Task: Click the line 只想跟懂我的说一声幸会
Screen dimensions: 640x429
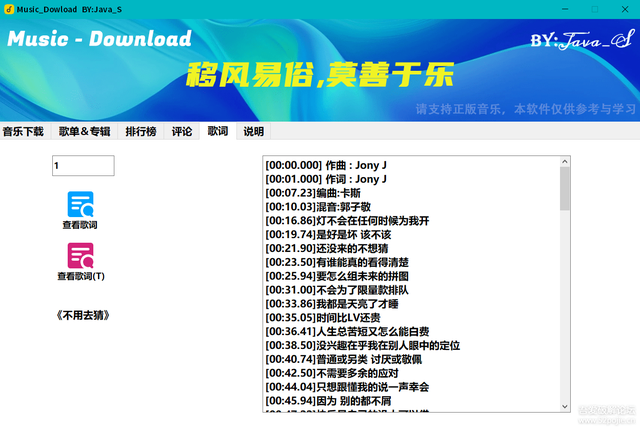Action: click(x=347, y=387)
